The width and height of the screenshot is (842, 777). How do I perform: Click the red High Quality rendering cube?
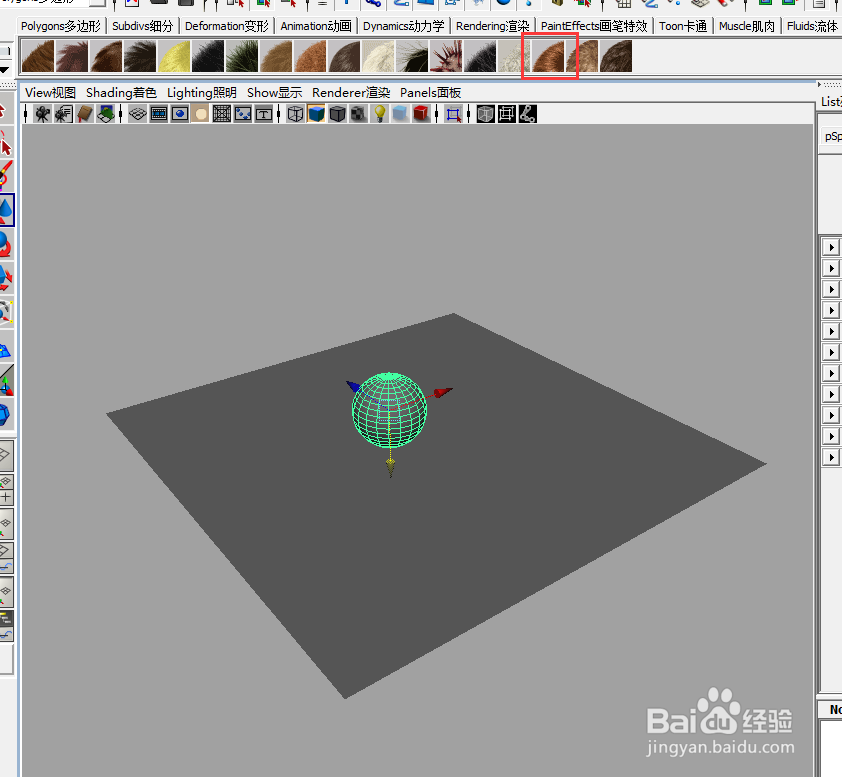point(422,114)
